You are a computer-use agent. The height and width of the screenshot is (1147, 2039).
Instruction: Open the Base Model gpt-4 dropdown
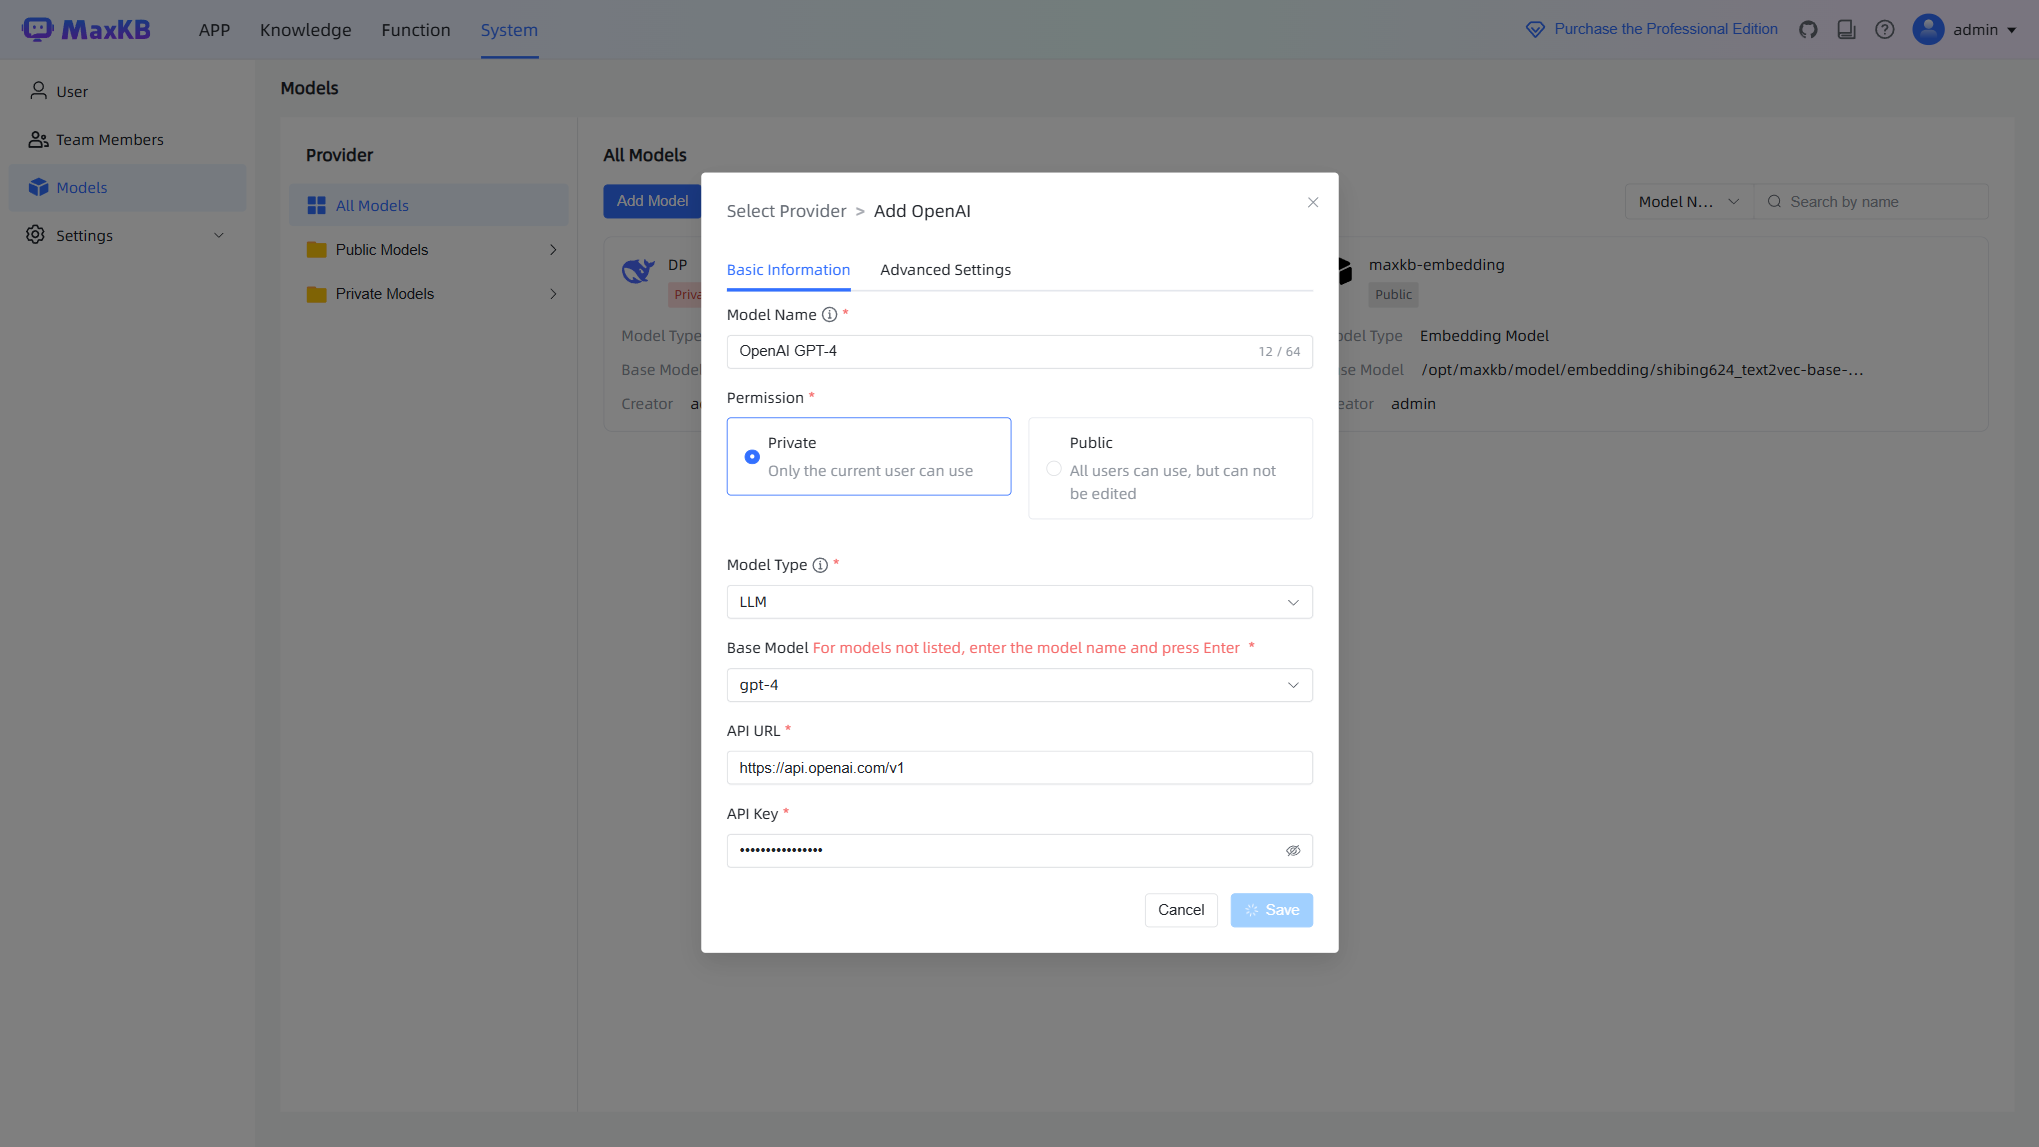(1018, 685)
